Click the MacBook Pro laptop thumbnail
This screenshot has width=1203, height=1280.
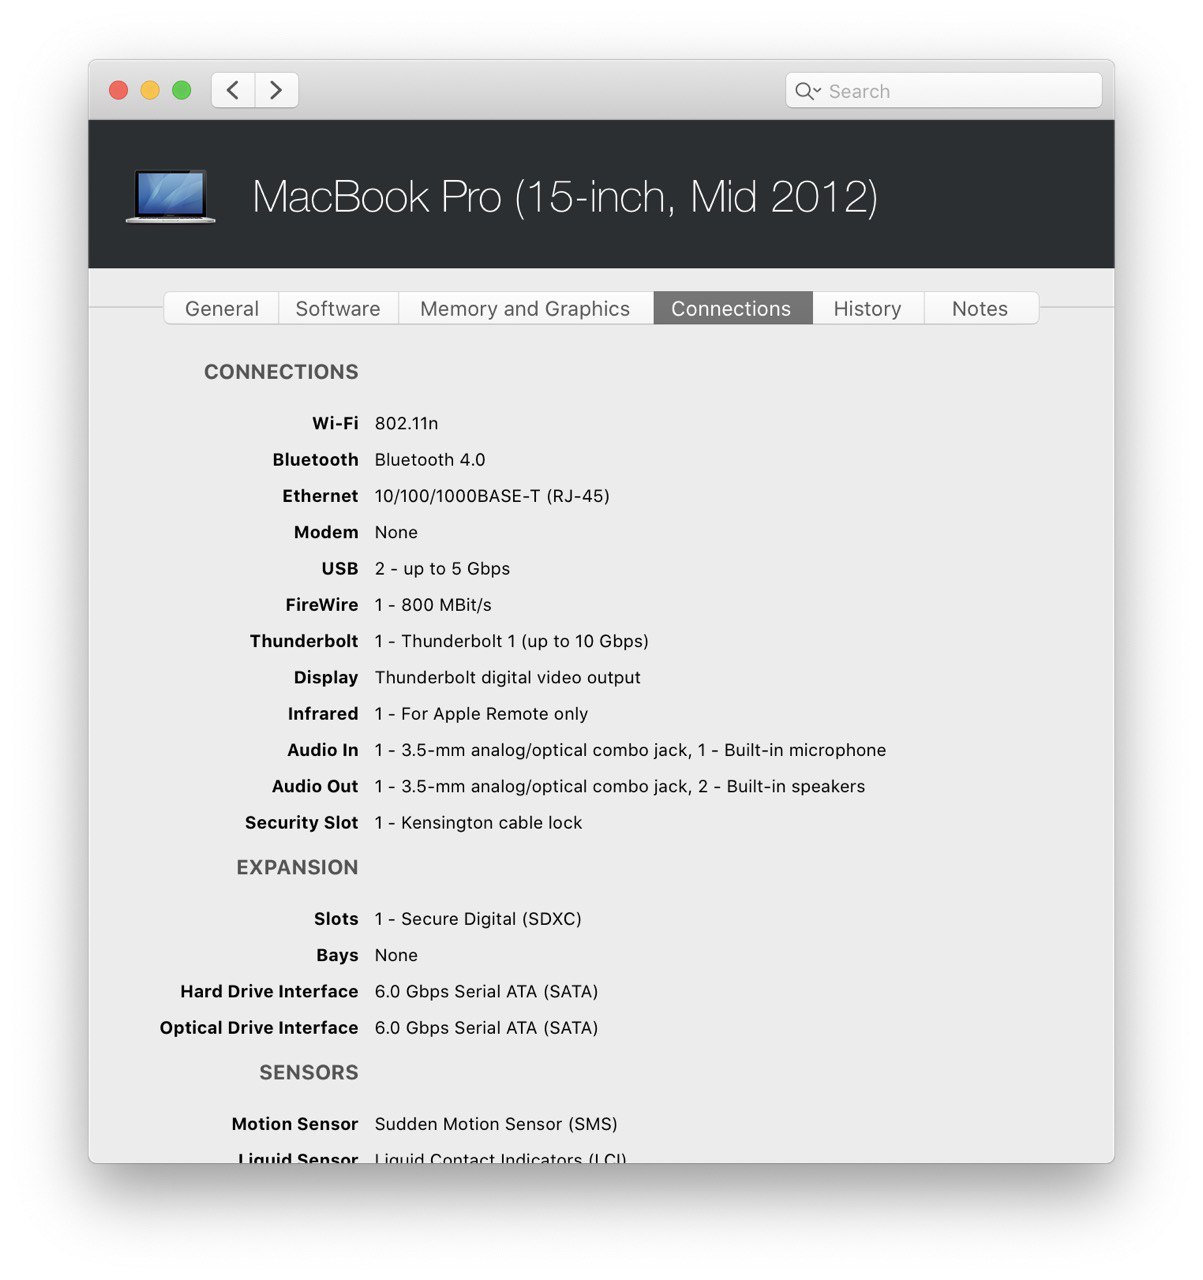coord(171,196)
